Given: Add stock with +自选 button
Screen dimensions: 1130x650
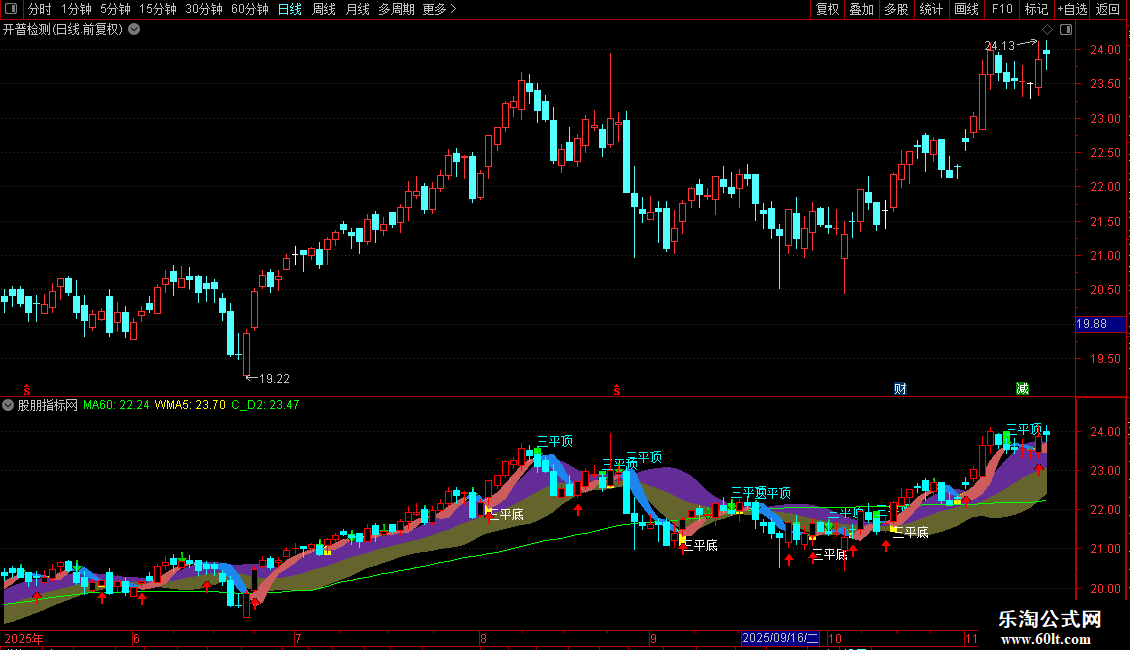Looking at the screenshot, I should click(1072, 9).
